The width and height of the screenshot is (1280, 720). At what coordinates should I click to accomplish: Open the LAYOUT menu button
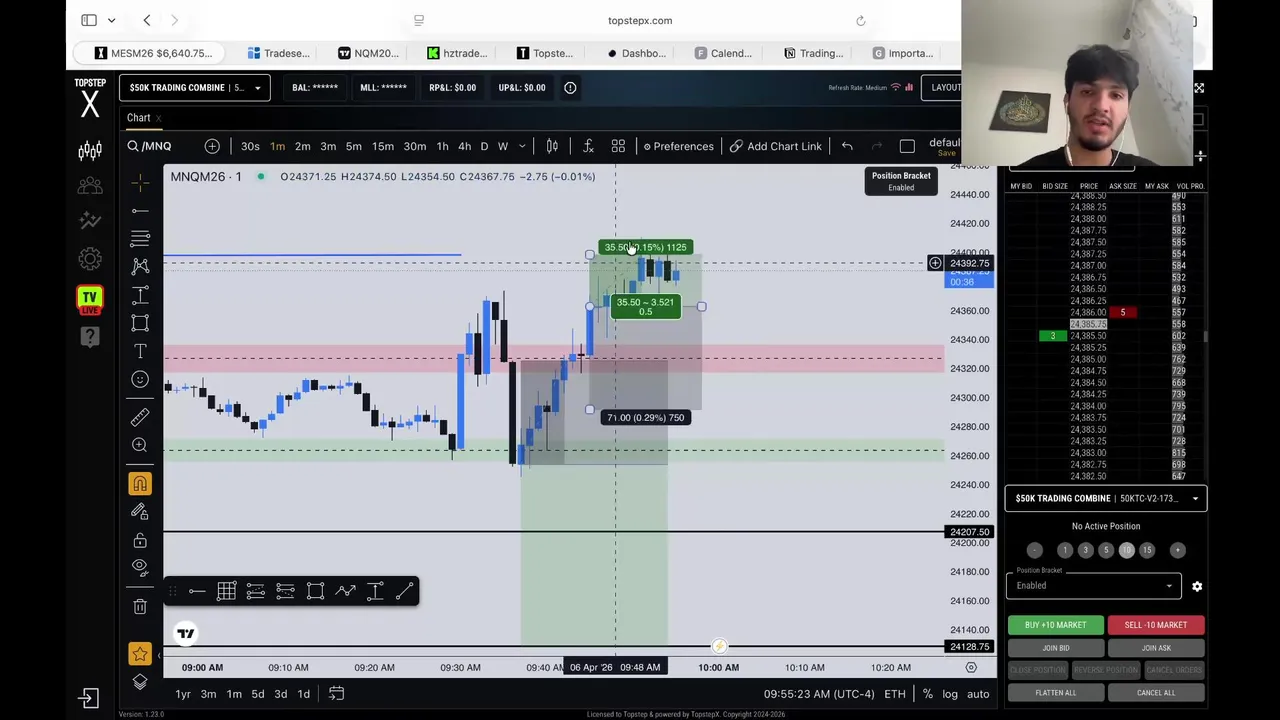point(941,87)
